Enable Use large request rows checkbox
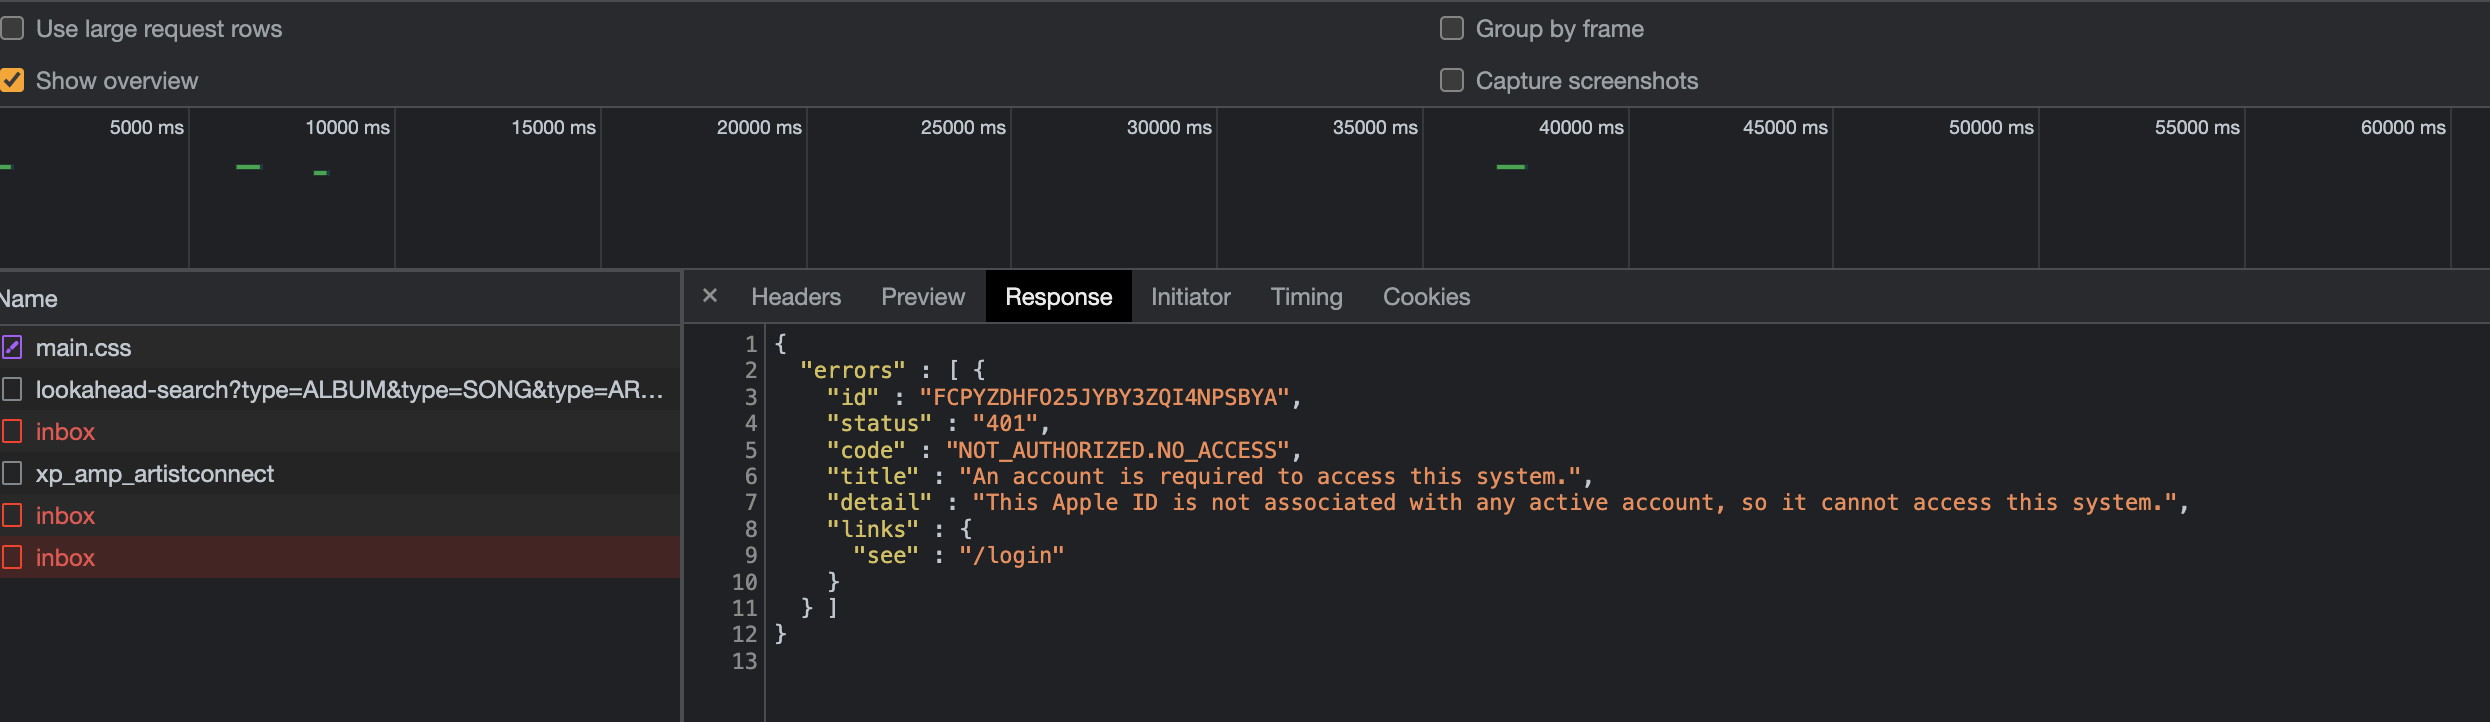The height and width of the screenshot is (722, 2490). 12,29
